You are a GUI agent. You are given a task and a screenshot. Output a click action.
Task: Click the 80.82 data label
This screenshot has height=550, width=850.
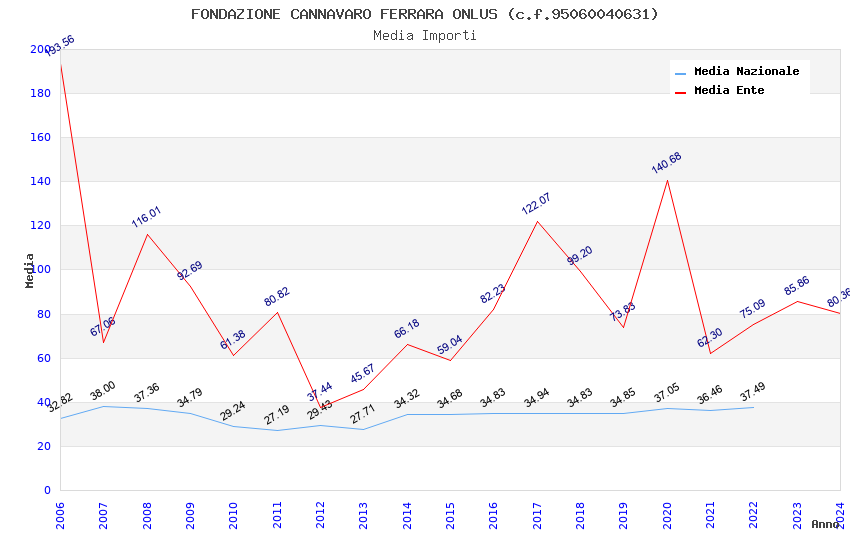pyautogui.click(x=277, y=296)
